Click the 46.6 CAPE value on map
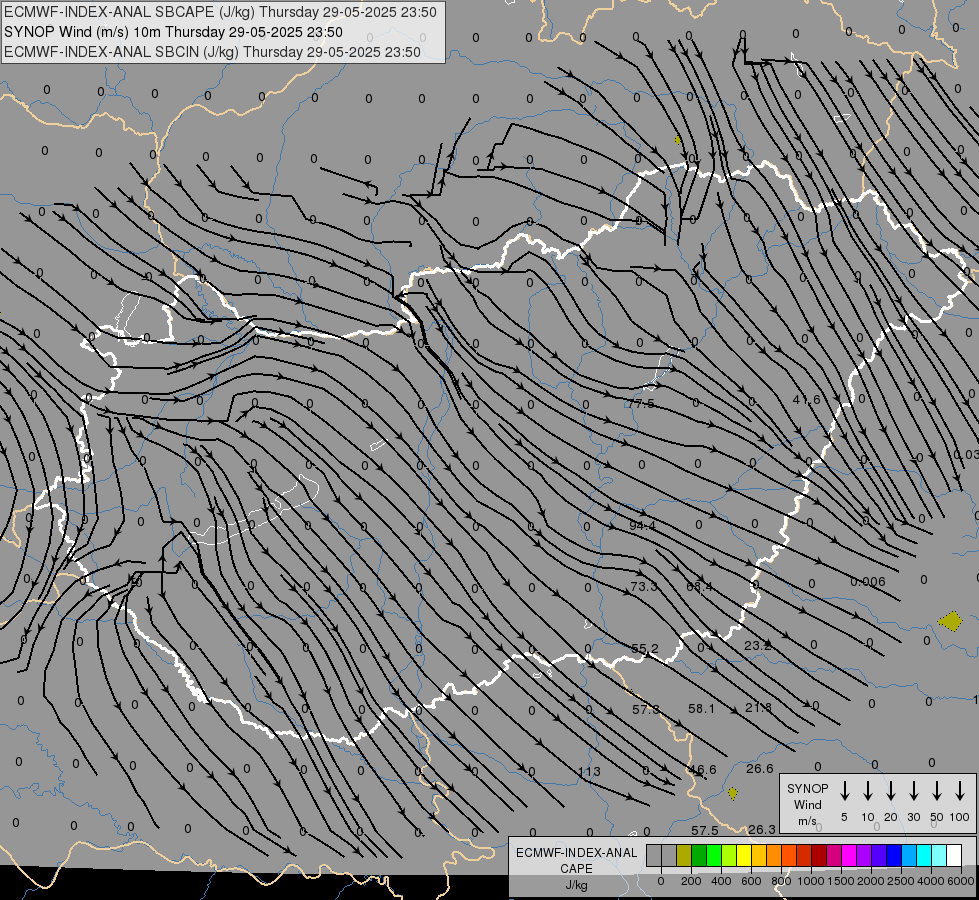Image resolution: width=979 pixels, height=900 pixels. 703,770
